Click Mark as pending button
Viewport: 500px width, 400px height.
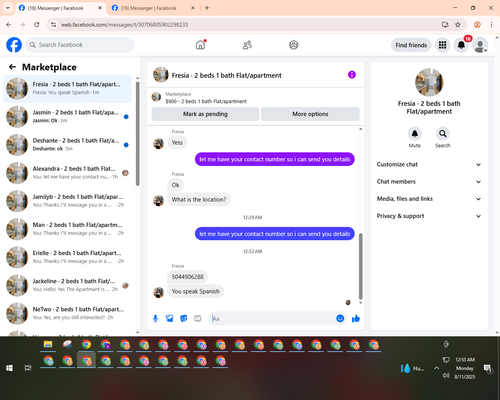pyautogui.click(x=205, y=114)
